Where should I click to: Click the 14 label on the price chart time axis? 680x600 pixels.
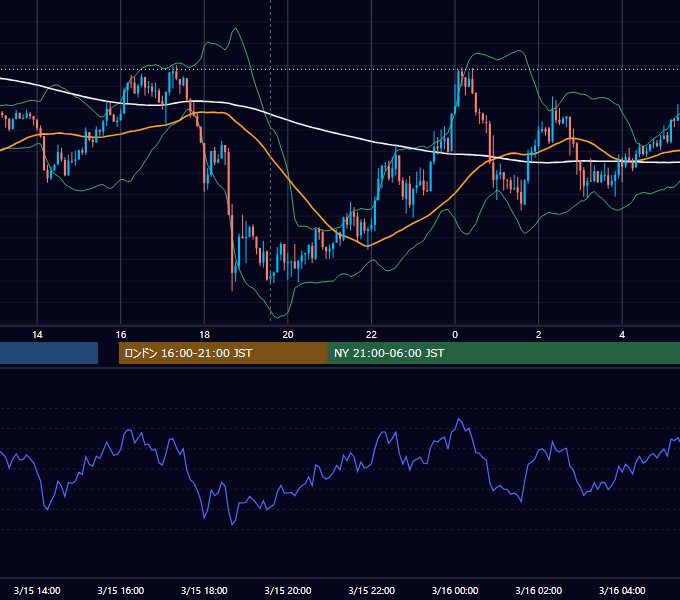click(x=37, y=335)
